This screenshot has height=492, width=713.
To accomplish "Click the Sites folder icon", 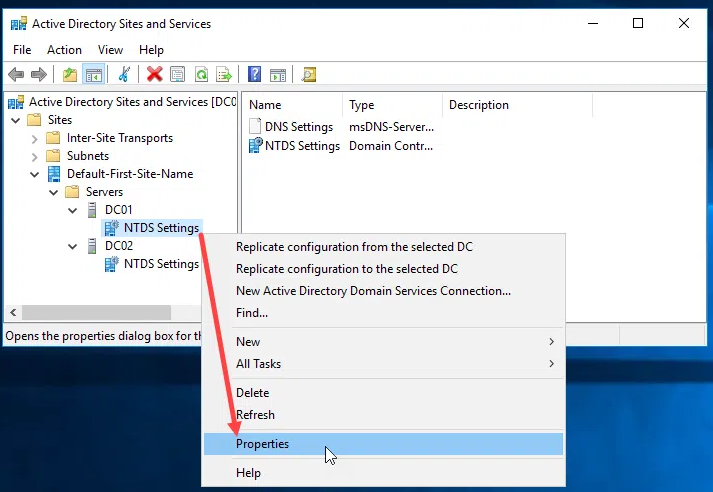I will [x=34, y=120].
